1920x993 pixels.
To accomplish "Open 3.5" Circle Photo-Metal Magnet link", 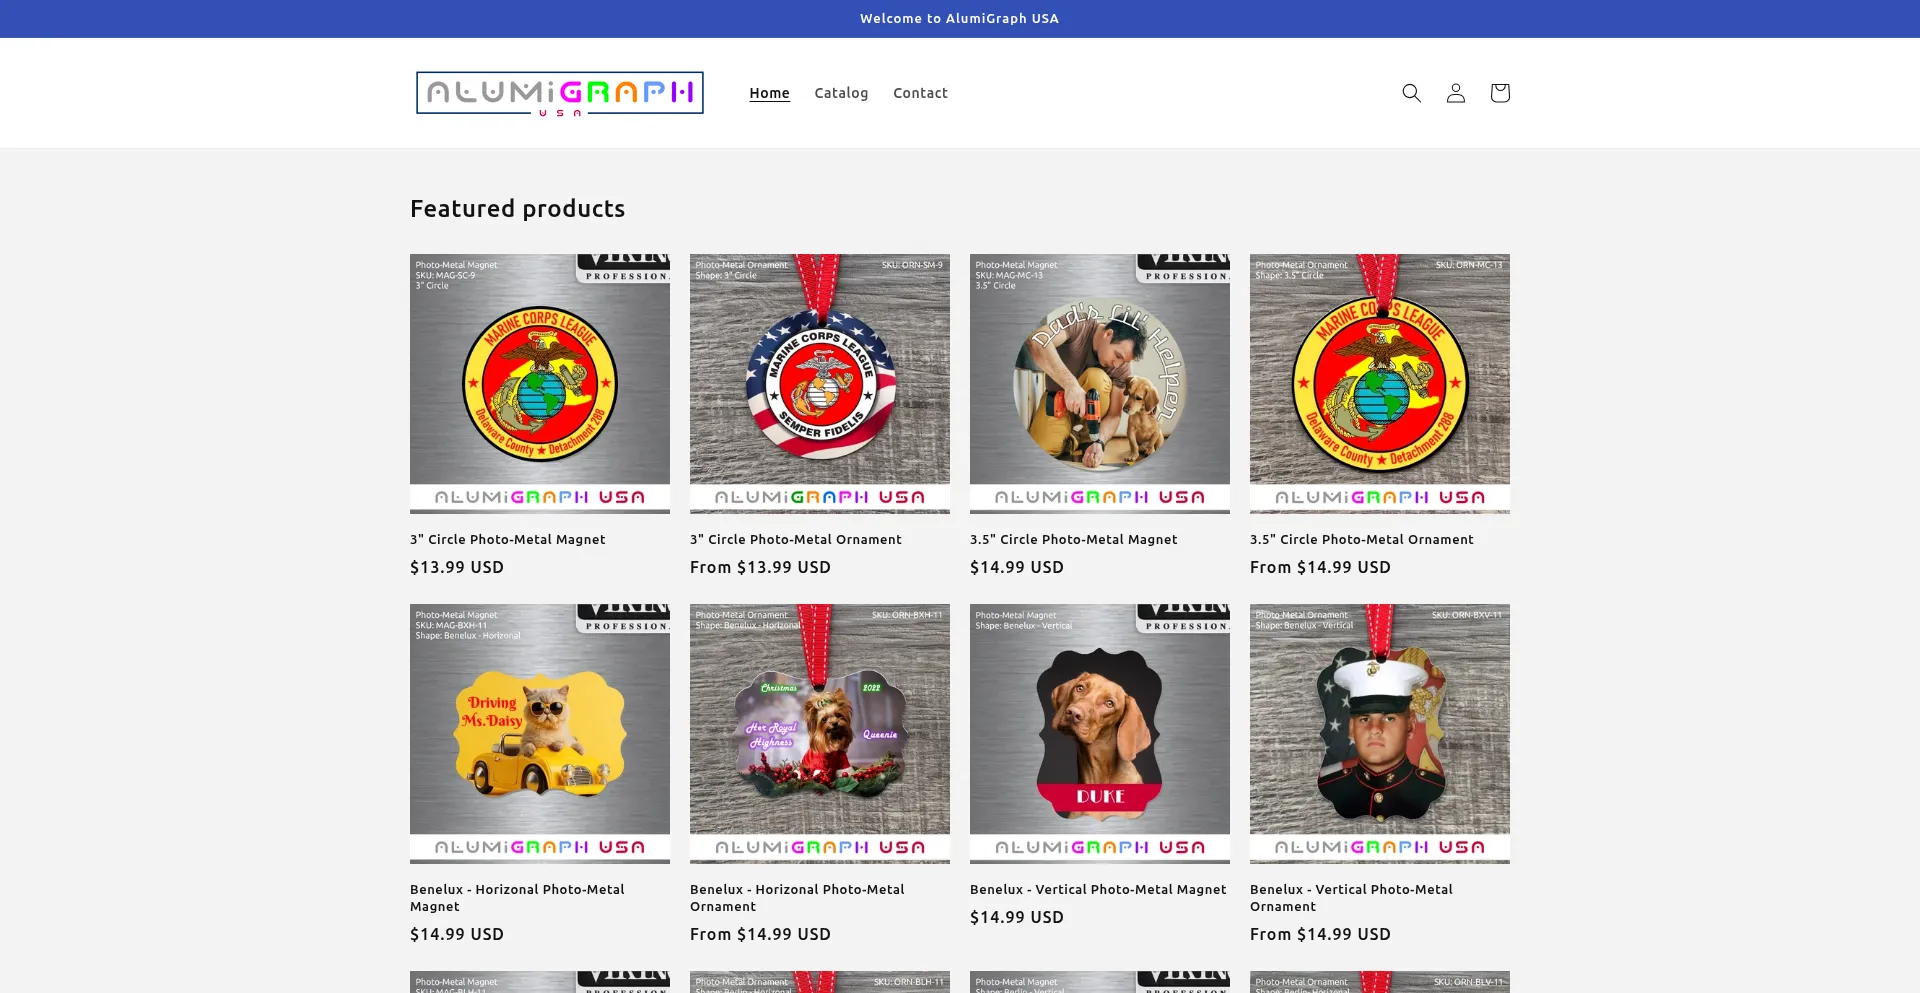I will pos(1073,539).
